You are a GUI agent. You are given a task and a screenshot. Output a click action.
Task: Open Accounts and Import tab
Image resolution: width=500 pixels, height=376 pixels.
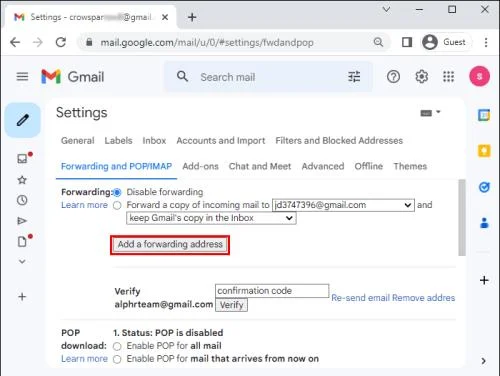coord(221,141)
